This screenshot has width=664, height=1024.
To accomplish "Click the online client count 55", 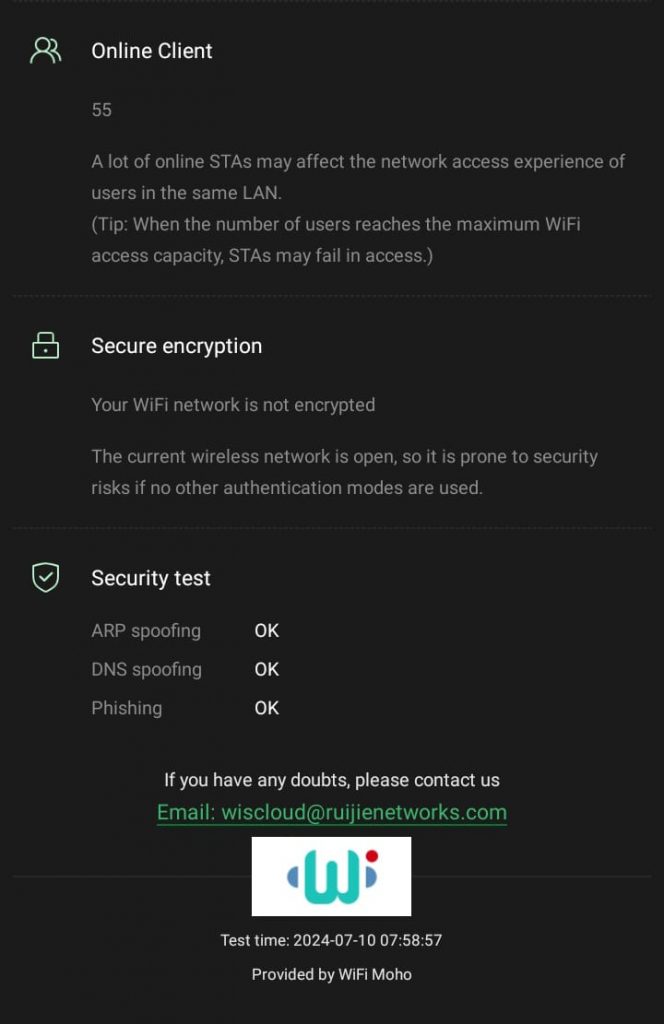I will [x=102, y=110].
